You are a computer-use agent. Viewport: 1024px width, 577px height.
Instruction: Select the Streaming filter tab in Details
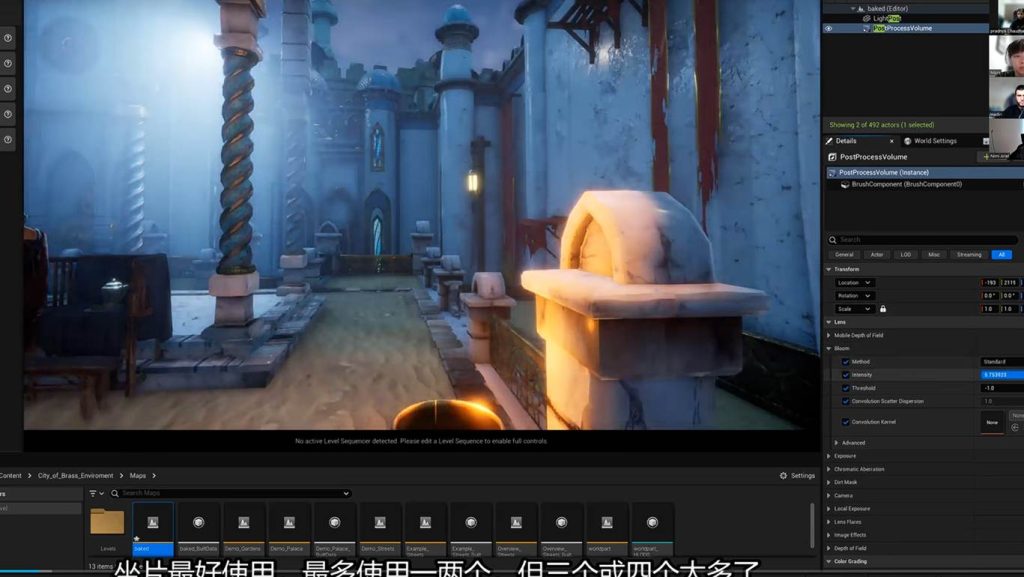969,255
